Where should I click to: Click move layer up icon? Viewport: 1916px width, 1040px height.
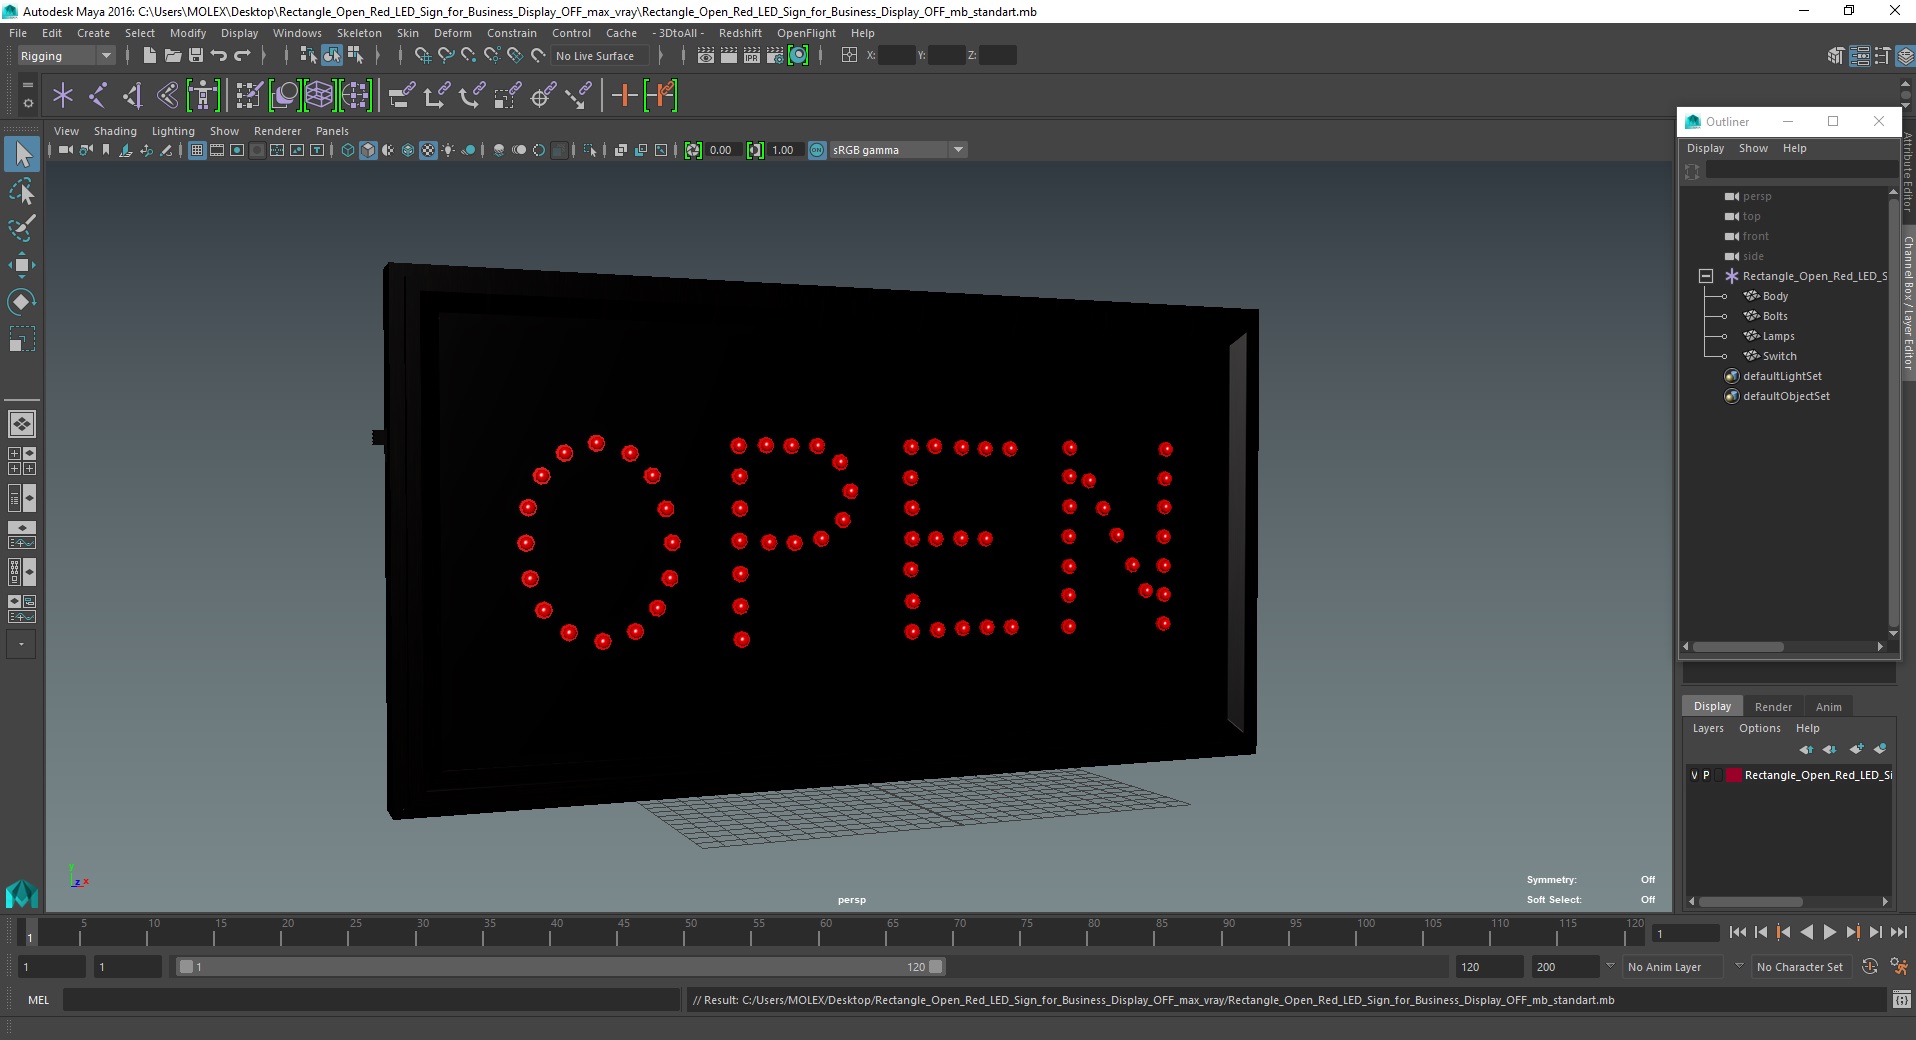pos(1806,749)
